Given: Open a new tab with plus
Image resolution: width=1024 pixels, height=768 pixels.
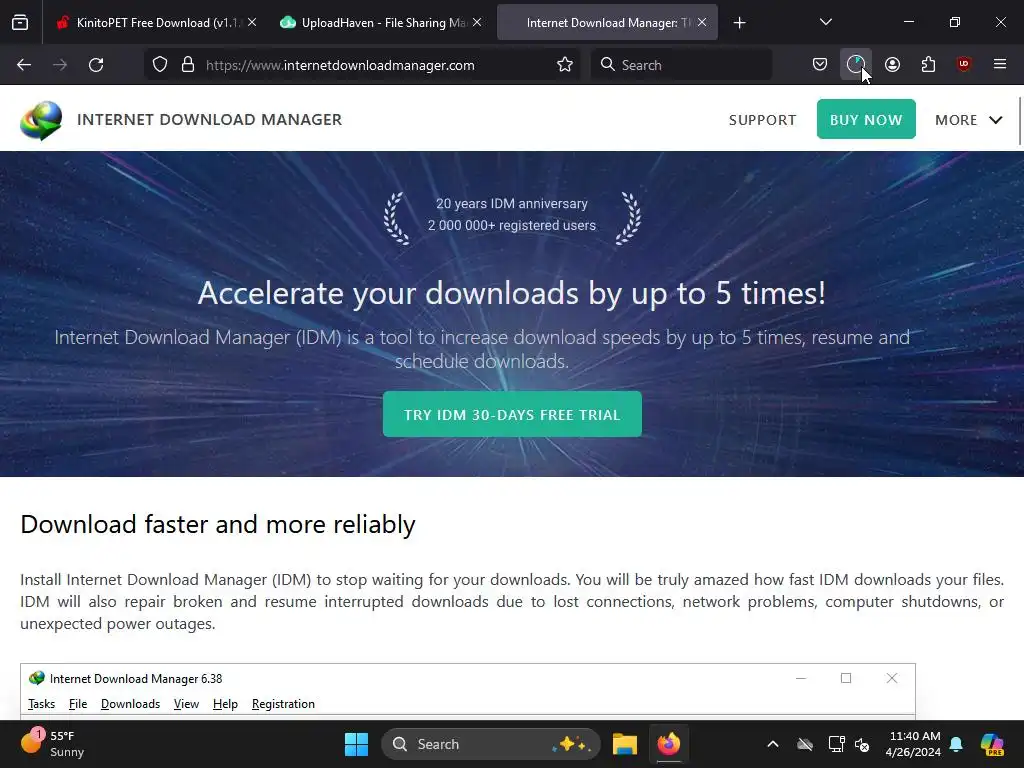Looking at the screenshot, I should (x=739, y=23).
